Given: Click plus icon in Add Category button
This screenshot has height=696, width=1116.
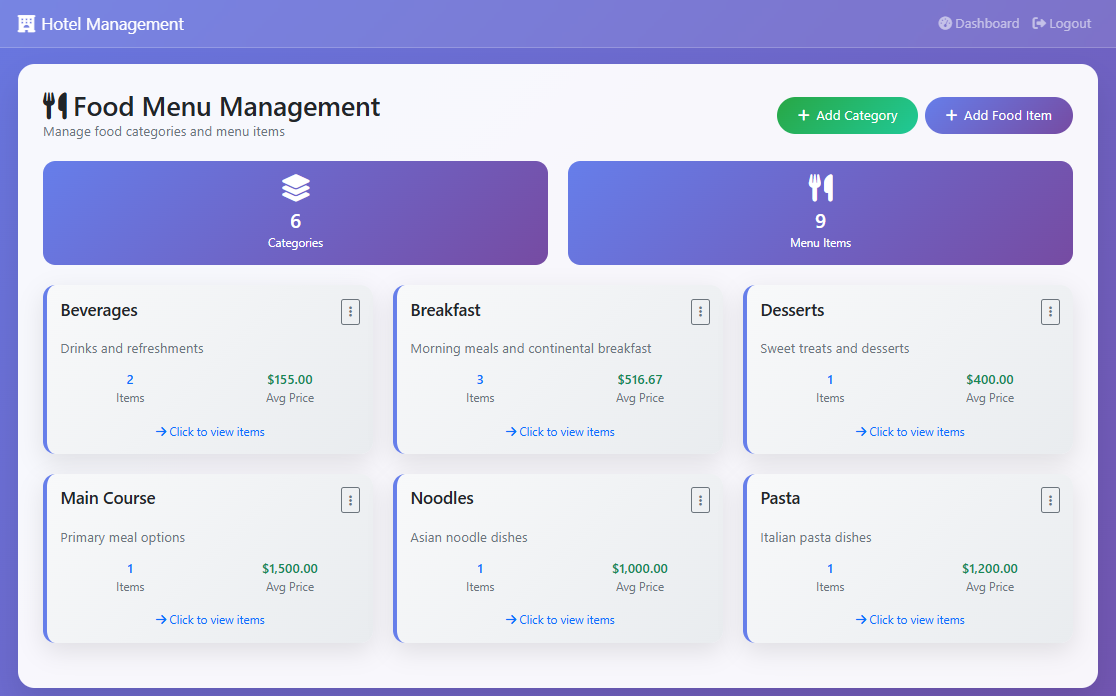Looking at the screenshot, I should point(803,116).
